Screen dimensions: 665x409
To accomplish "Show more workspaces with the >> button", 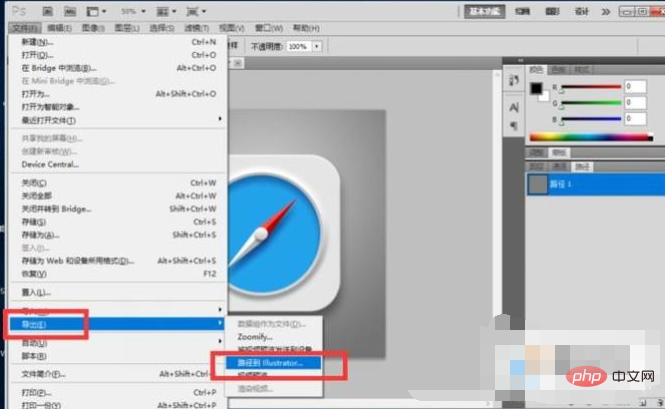I will pos(606,12).
